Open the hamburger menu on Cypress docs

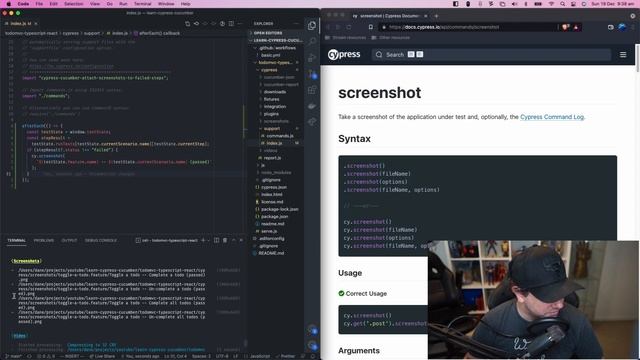623,54
